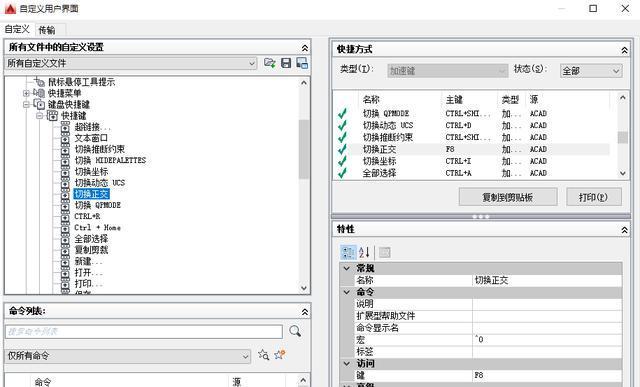640x387 pixels.
Task: Switch to the 传输 tab
Action: click(x=47, y=30)
